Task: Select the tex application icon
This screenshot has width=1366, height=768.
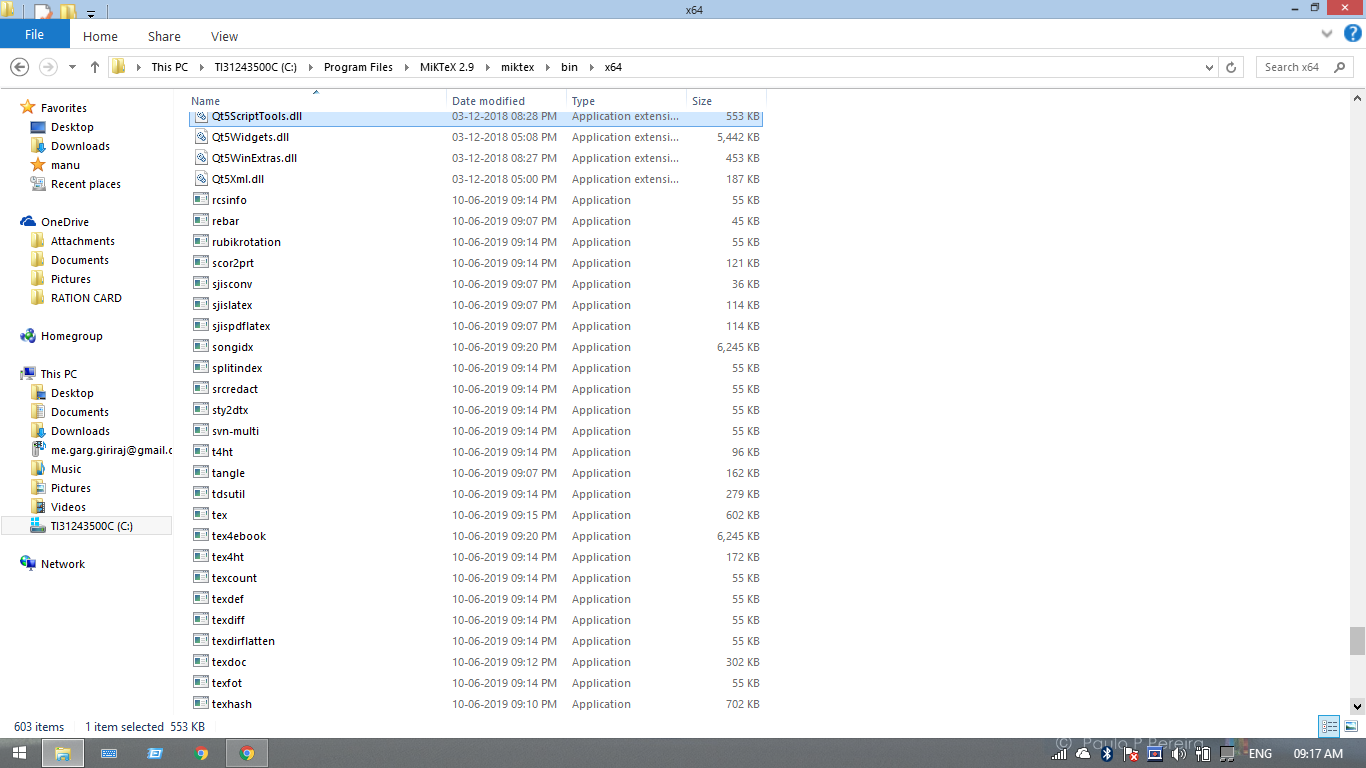Action: [x=201, y=515]
